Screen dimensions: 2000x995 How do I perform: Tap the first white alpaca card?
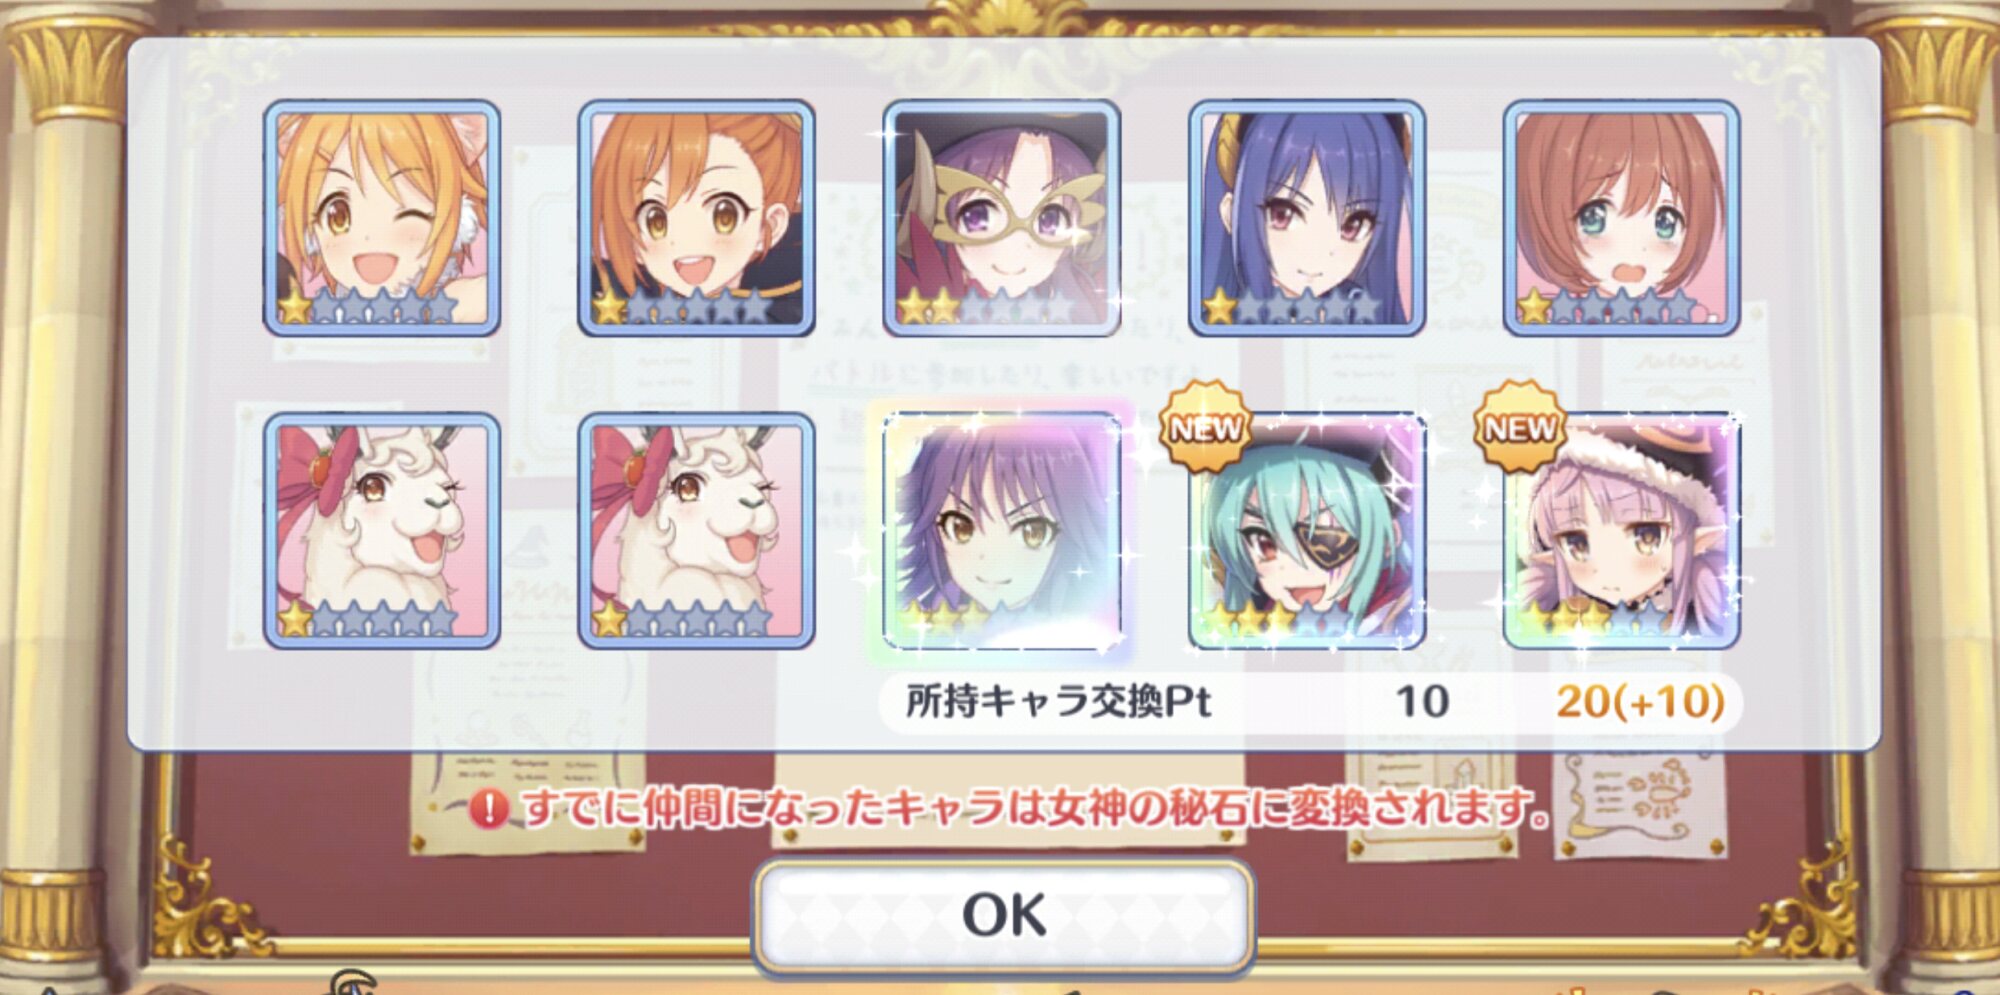coord(382,531)
